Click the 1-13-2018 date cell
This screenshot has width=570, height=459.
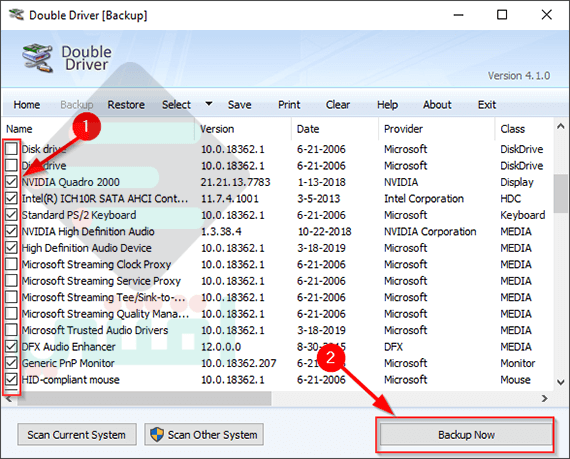[x=322, y=182]
